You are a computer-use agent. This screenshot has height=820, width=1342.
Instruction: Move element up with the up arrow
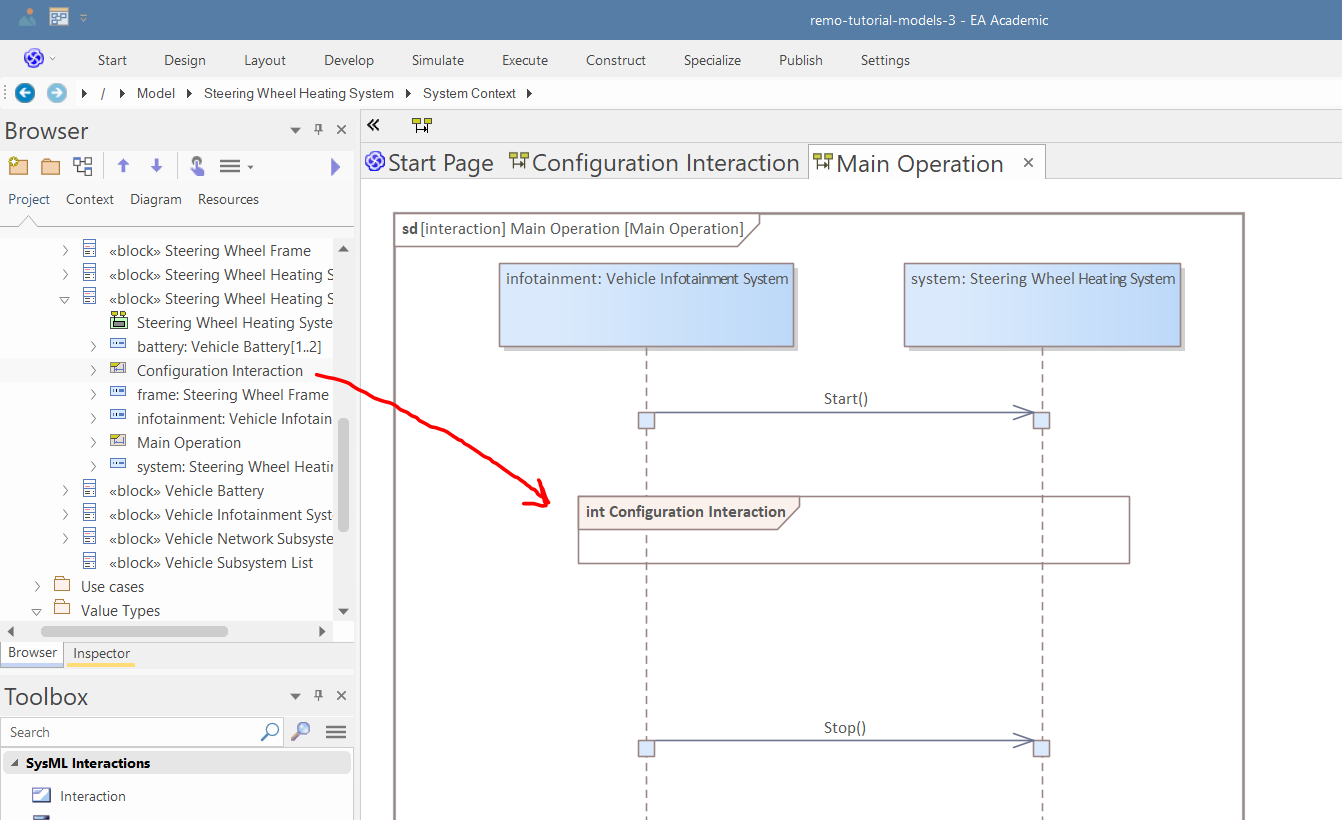pos(123,166)
